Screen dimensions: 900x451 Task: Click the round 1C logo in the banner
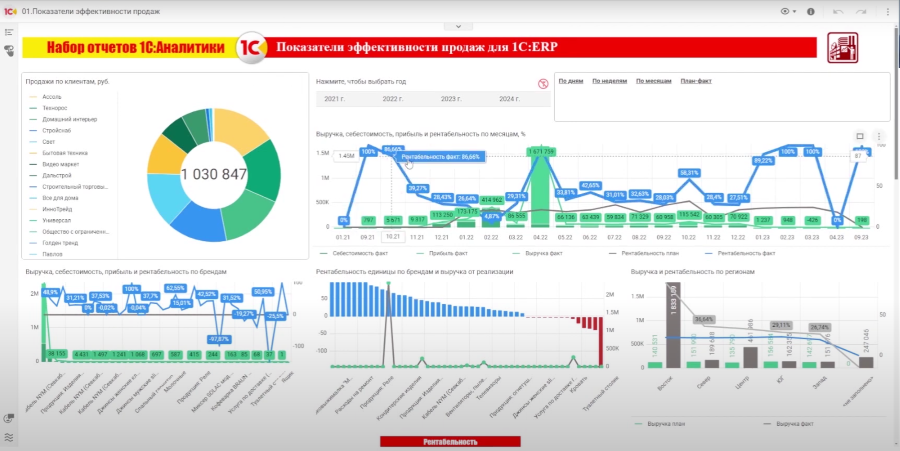click(x=251, y=48)
